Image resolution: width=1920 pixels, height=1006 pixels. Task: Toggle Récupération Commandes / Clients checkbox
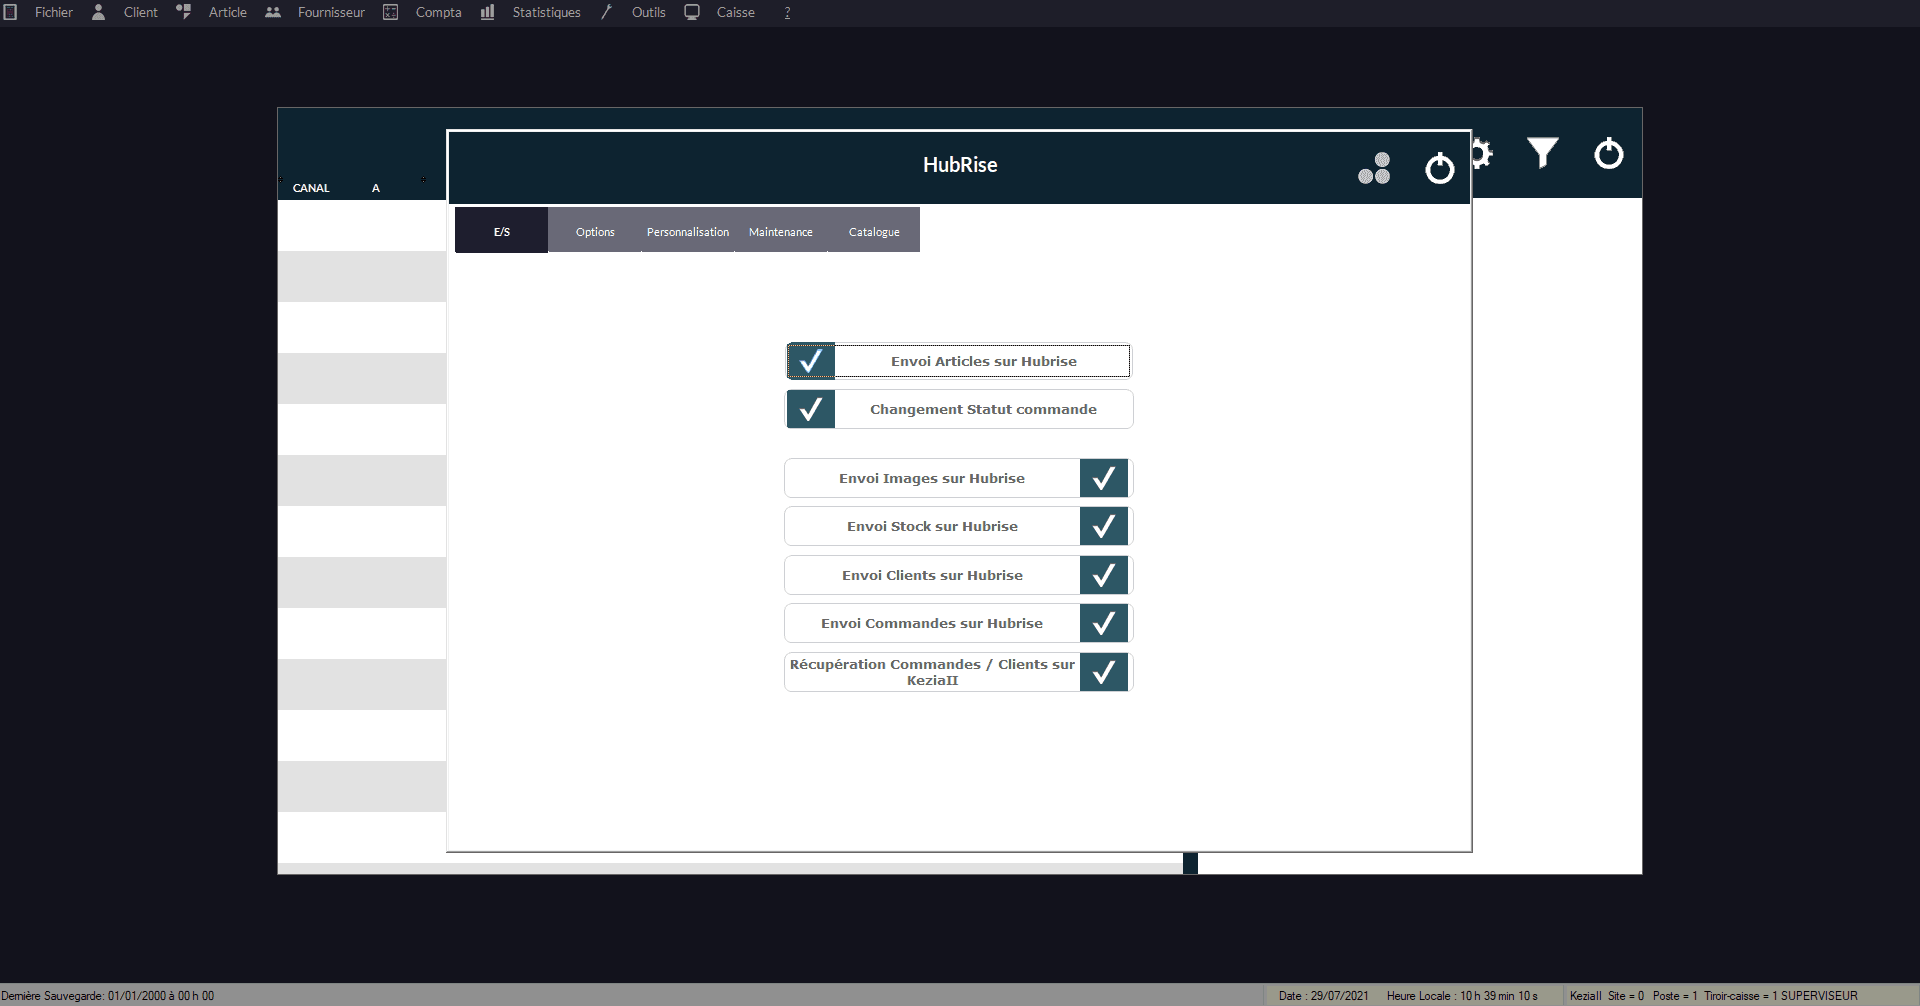(x=1104, y=672)
